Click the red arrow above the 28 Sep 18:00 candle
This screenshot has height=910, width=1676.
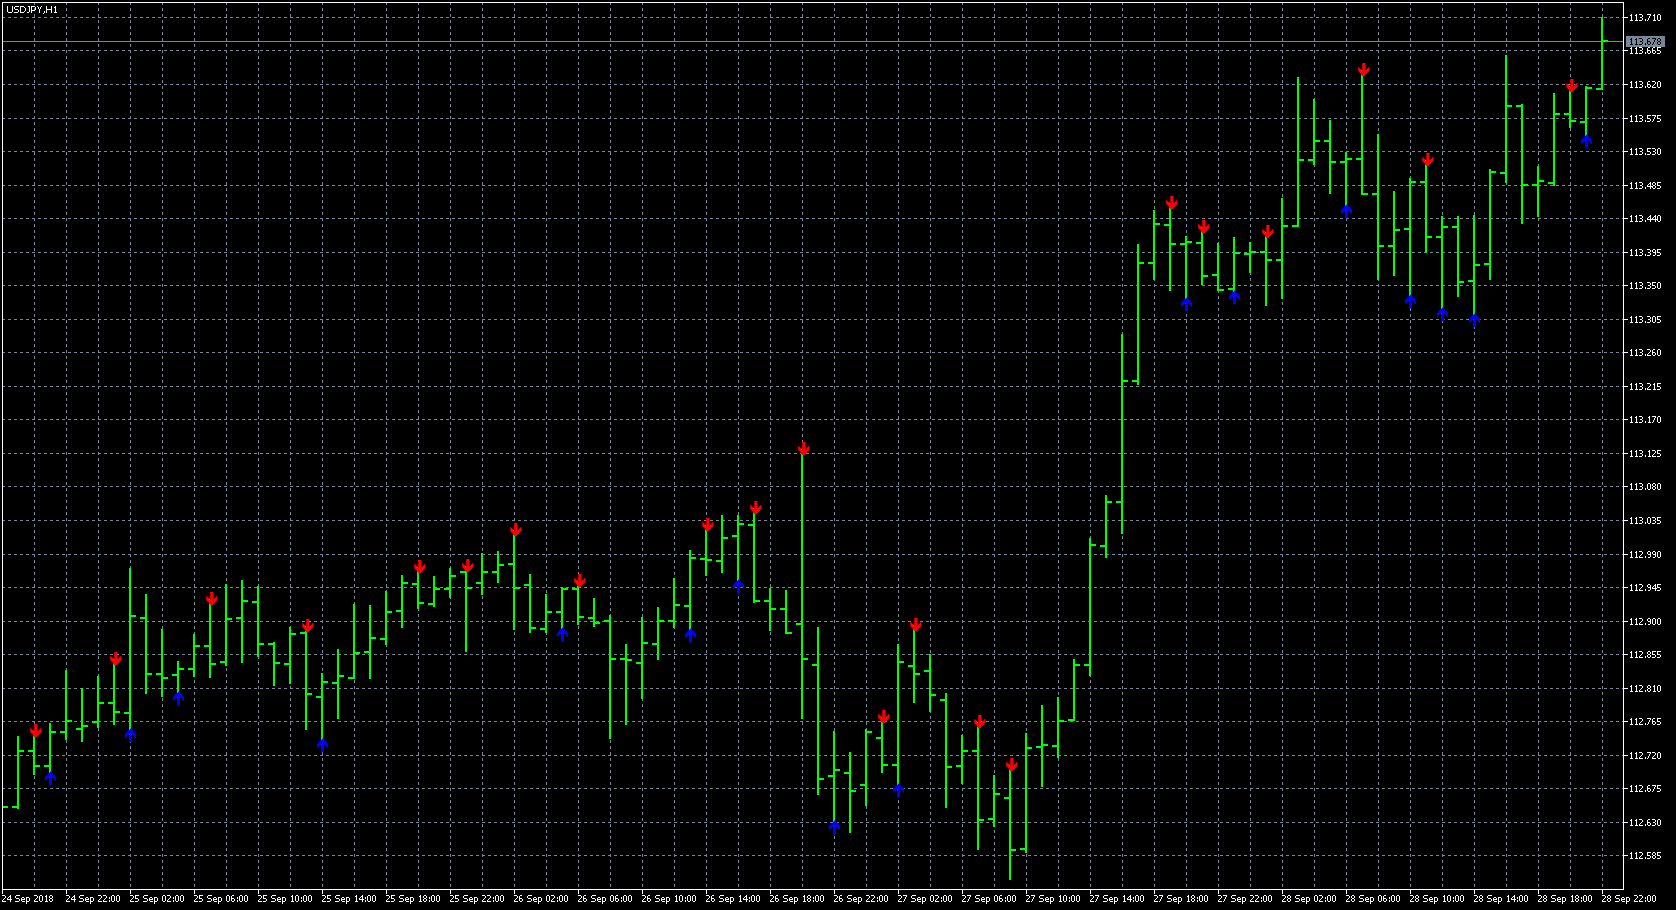(x=1570, y=88)
